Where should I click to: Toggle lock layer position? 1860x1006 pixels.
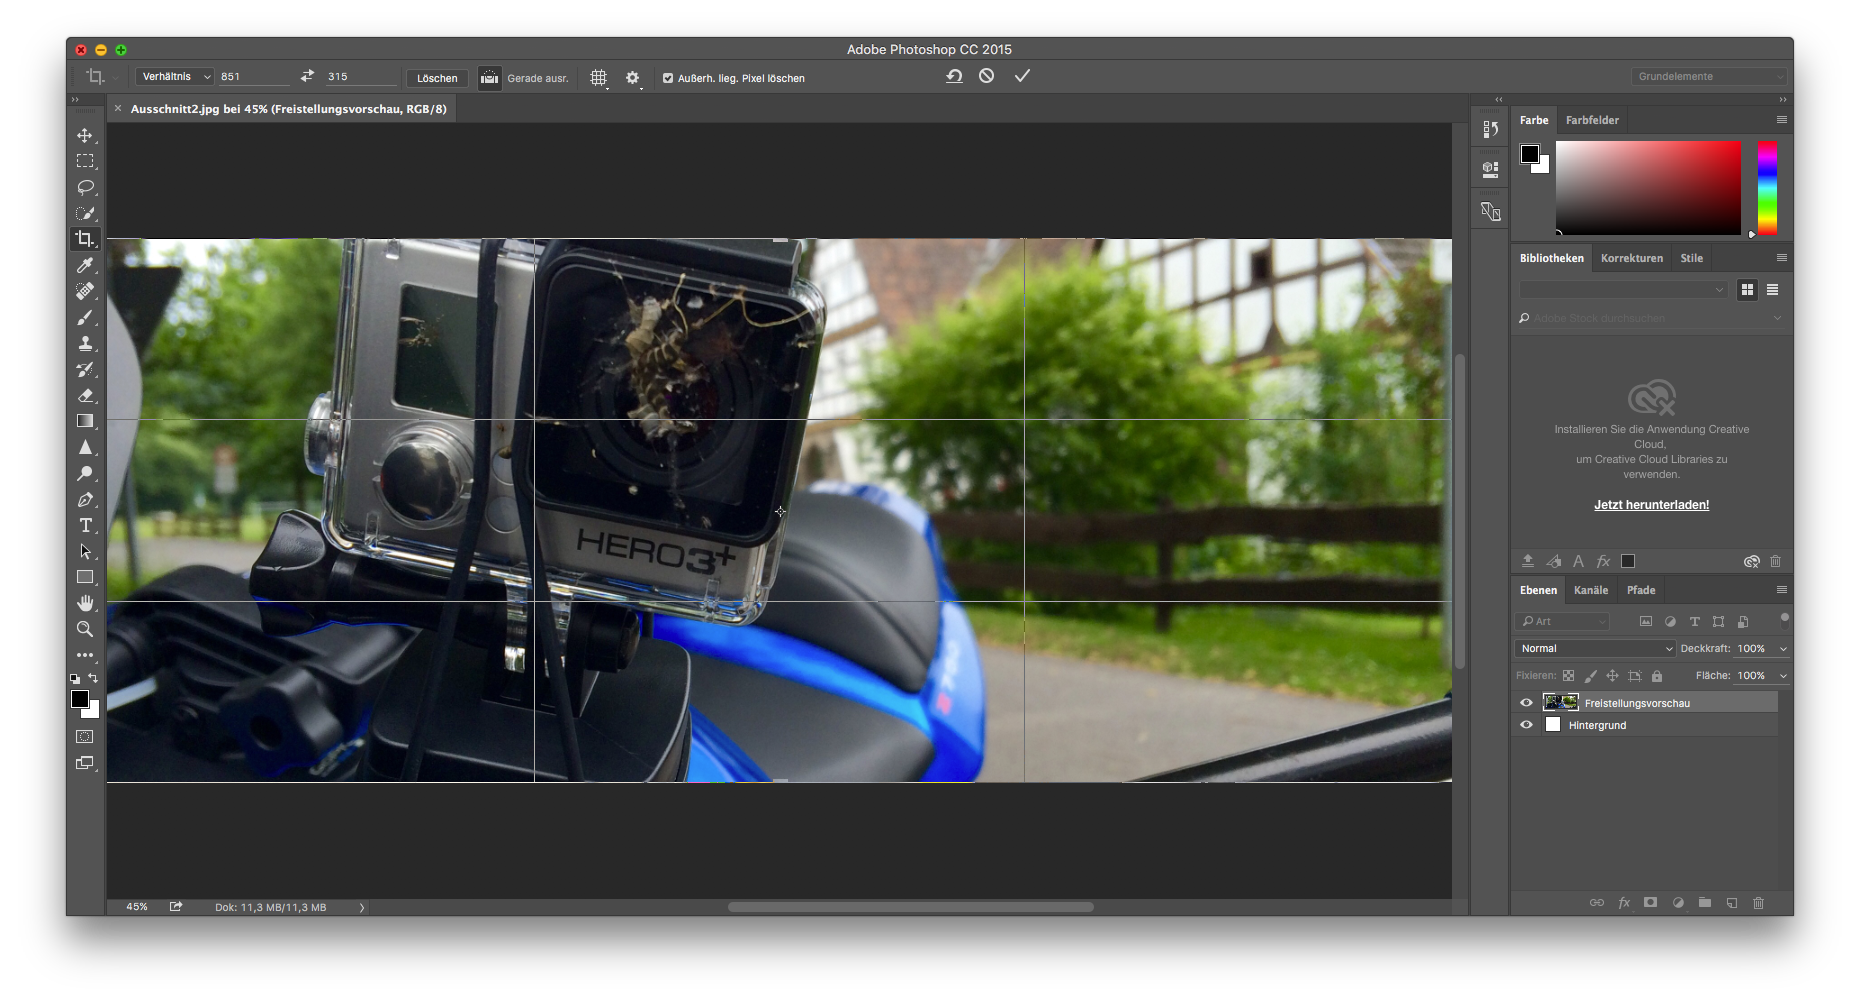1612,676
